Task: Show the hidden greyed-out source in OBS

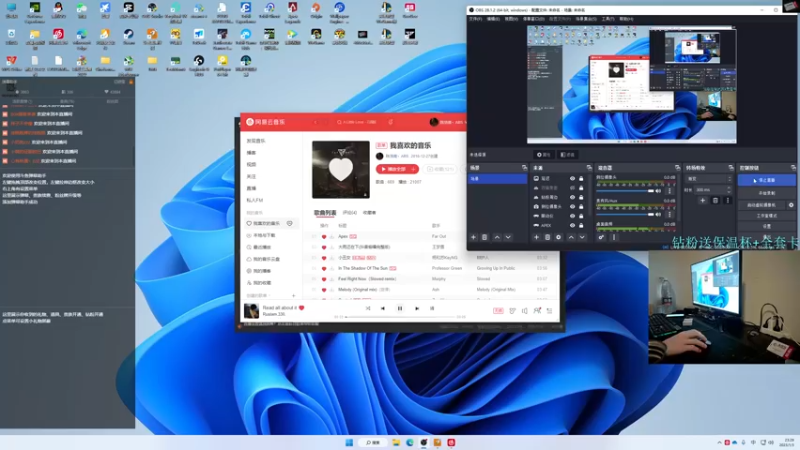Action: [x=572, y=188]
